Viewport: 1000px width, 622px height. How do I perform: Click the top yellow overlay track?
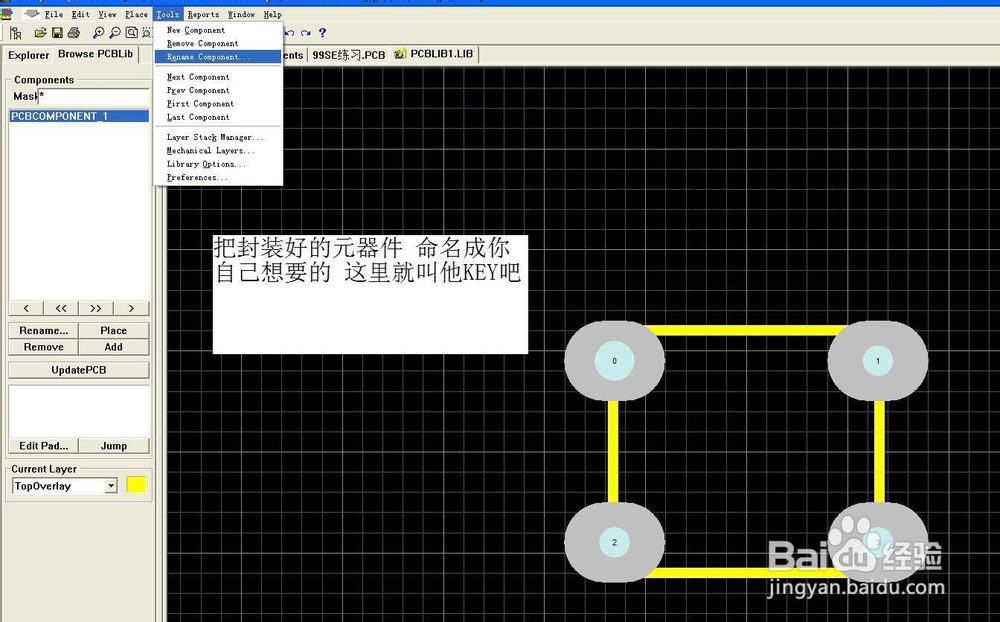(x=746, y=330)
